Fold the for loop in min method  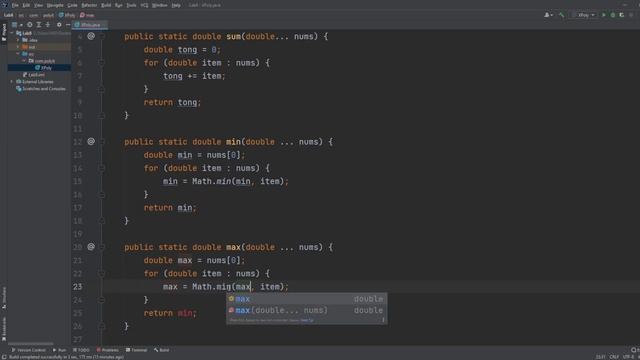(102, 168)
